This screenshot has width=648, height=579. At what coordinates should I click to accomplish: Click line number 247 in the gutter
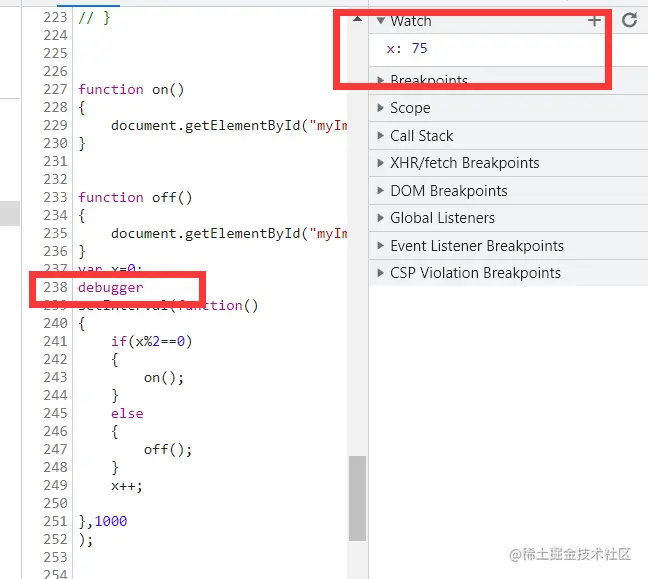[55, 449]
